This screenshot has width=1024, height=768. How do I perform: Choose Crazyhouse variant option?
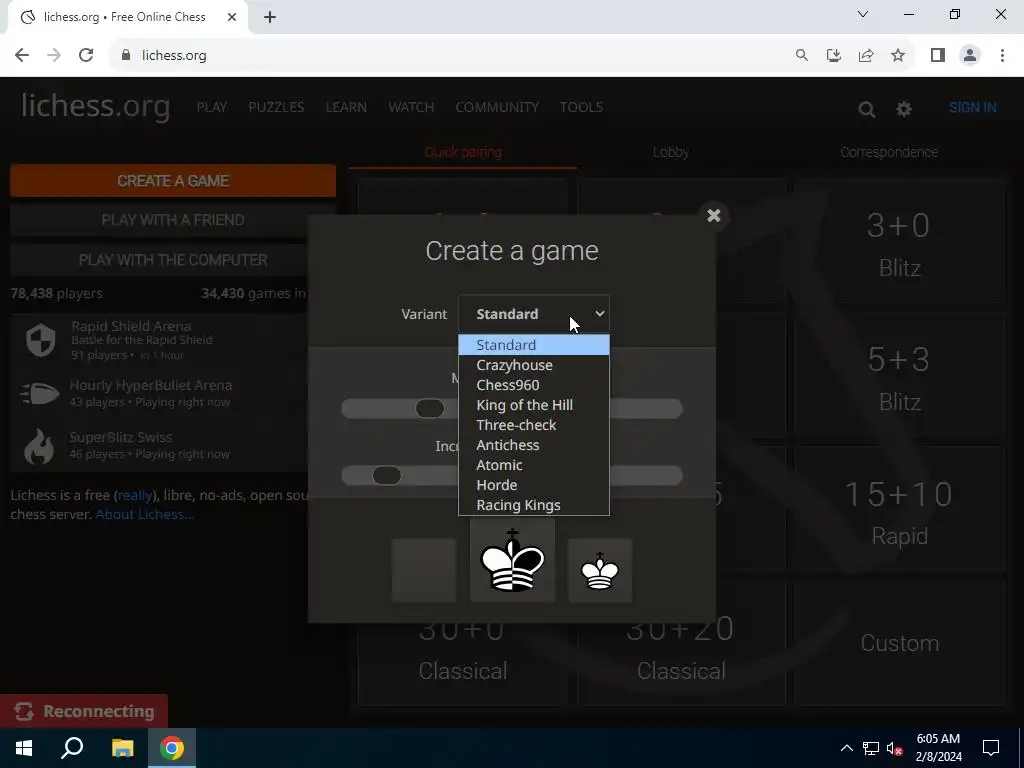point(534,365)
